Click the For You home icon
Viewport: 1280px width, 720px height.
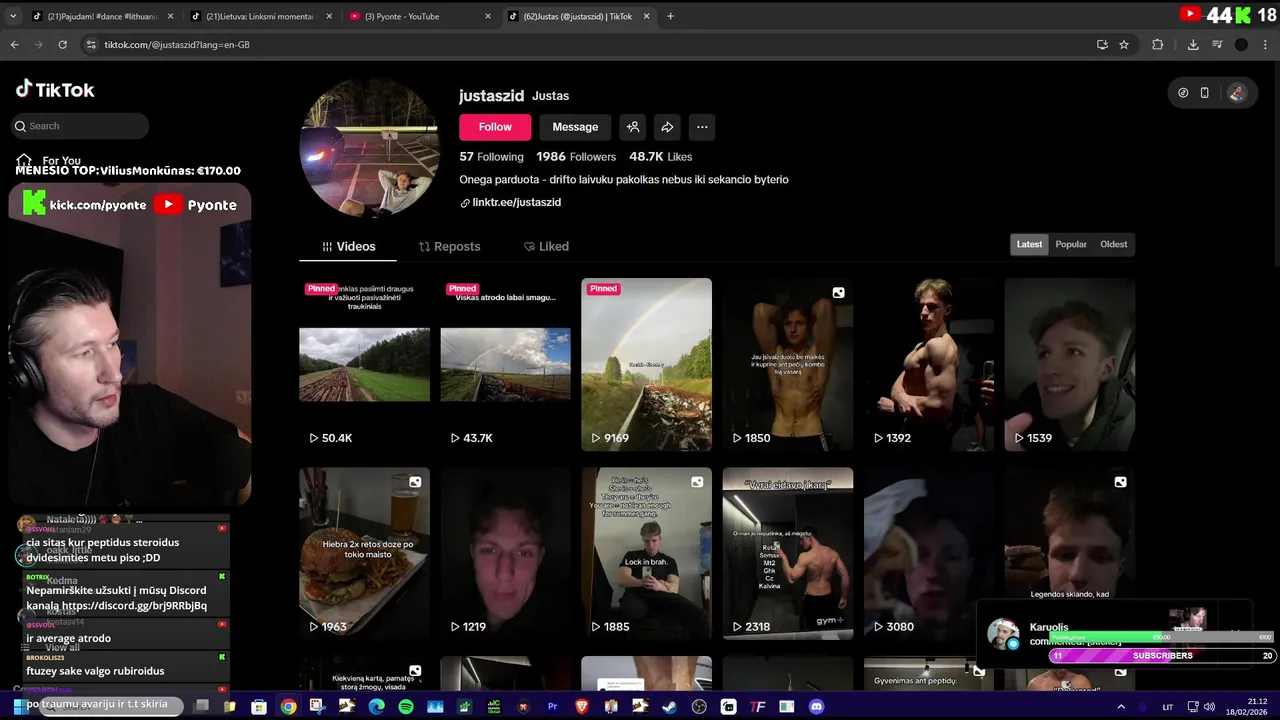pyautogui.click(x=24, y=160)
